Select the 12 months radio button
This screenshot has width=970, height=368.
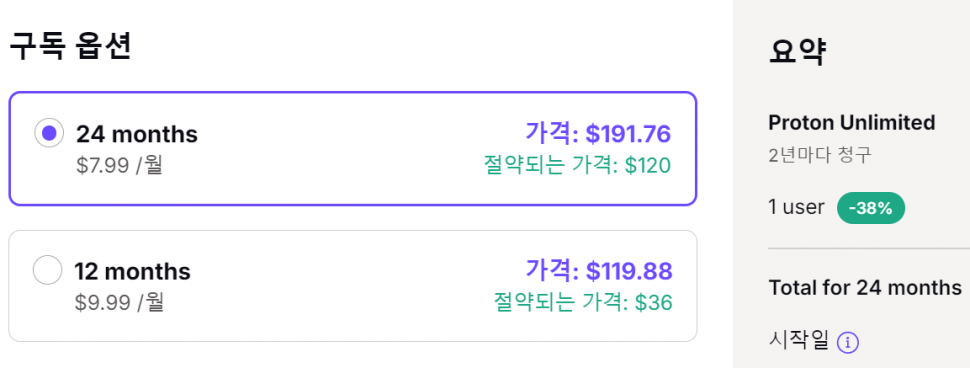point(48,270)
